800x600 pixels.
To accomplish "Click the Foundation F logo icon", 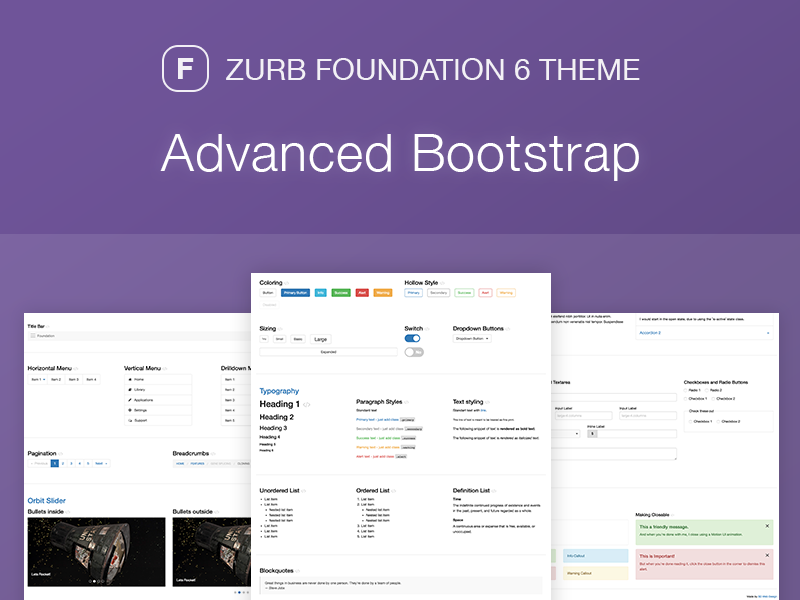I will [x=185, y=68].
